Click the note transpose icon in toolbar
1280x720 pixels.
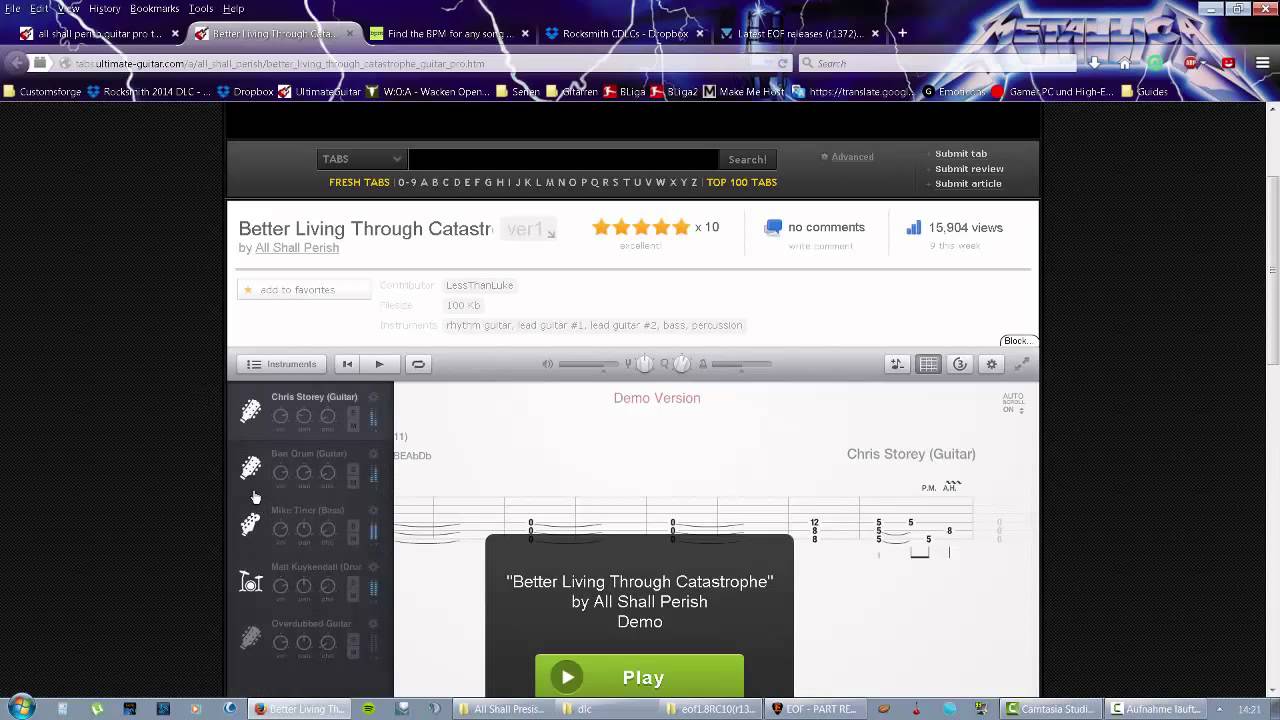pyautogui.click(x=897, y=364)
